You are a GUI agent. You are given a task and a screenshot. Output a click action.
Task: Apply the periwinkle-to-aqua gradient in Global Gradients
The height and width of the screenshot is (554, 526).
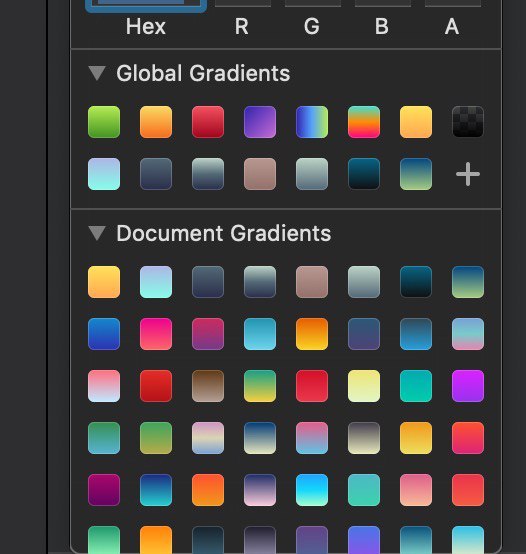(104, 174)
